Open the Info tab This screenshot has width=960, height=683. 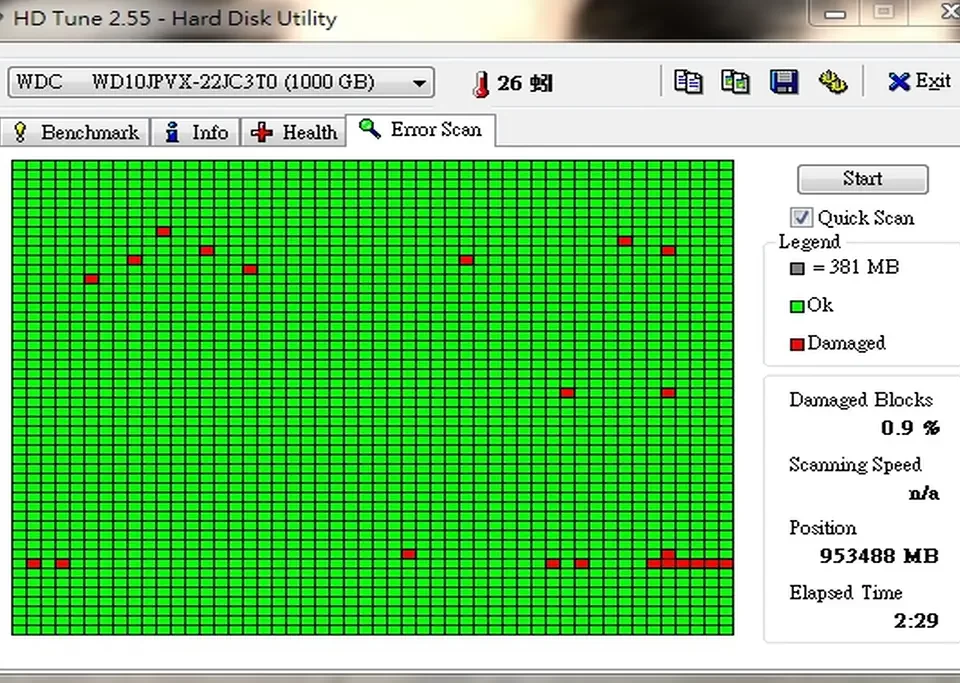click(x=197, y=132)
